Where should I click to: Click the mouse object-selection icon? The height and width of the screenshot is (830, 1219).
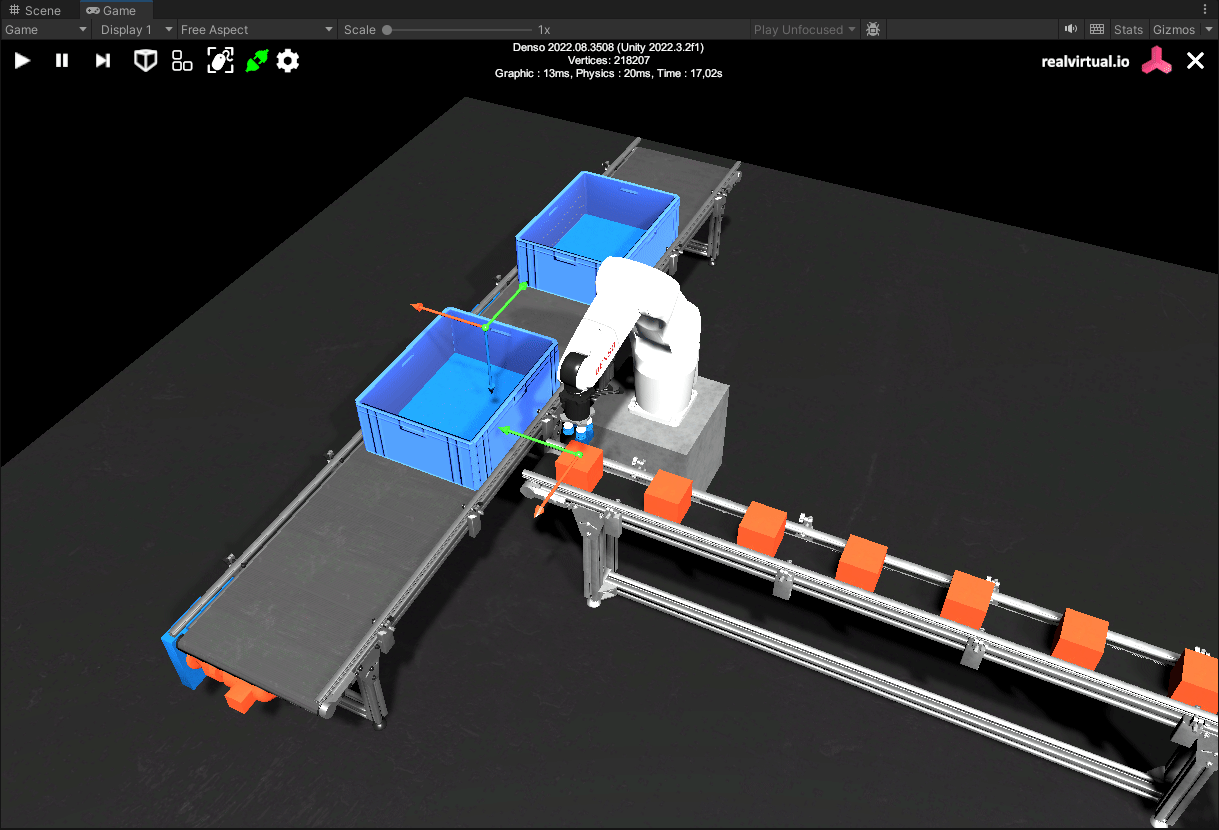point(220,61)
